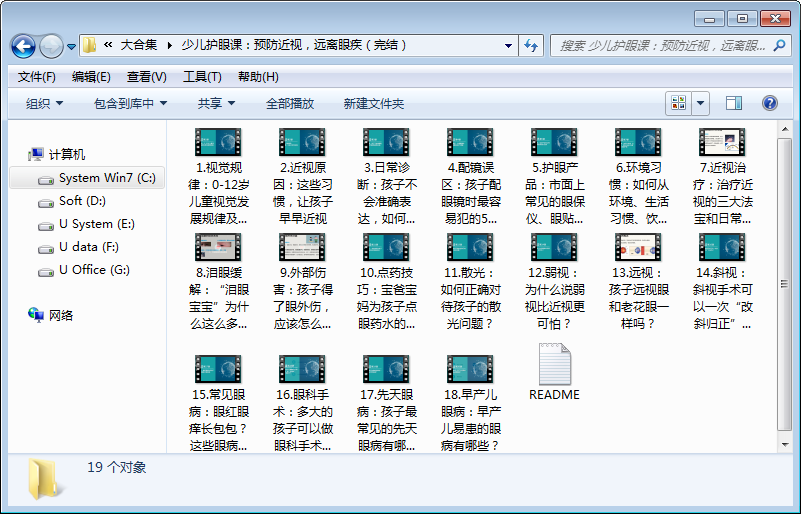The width and height of the screenshot is (801, 514).
Task: Expand the 包含到库中 dropdown
Action: pos(130,103)
